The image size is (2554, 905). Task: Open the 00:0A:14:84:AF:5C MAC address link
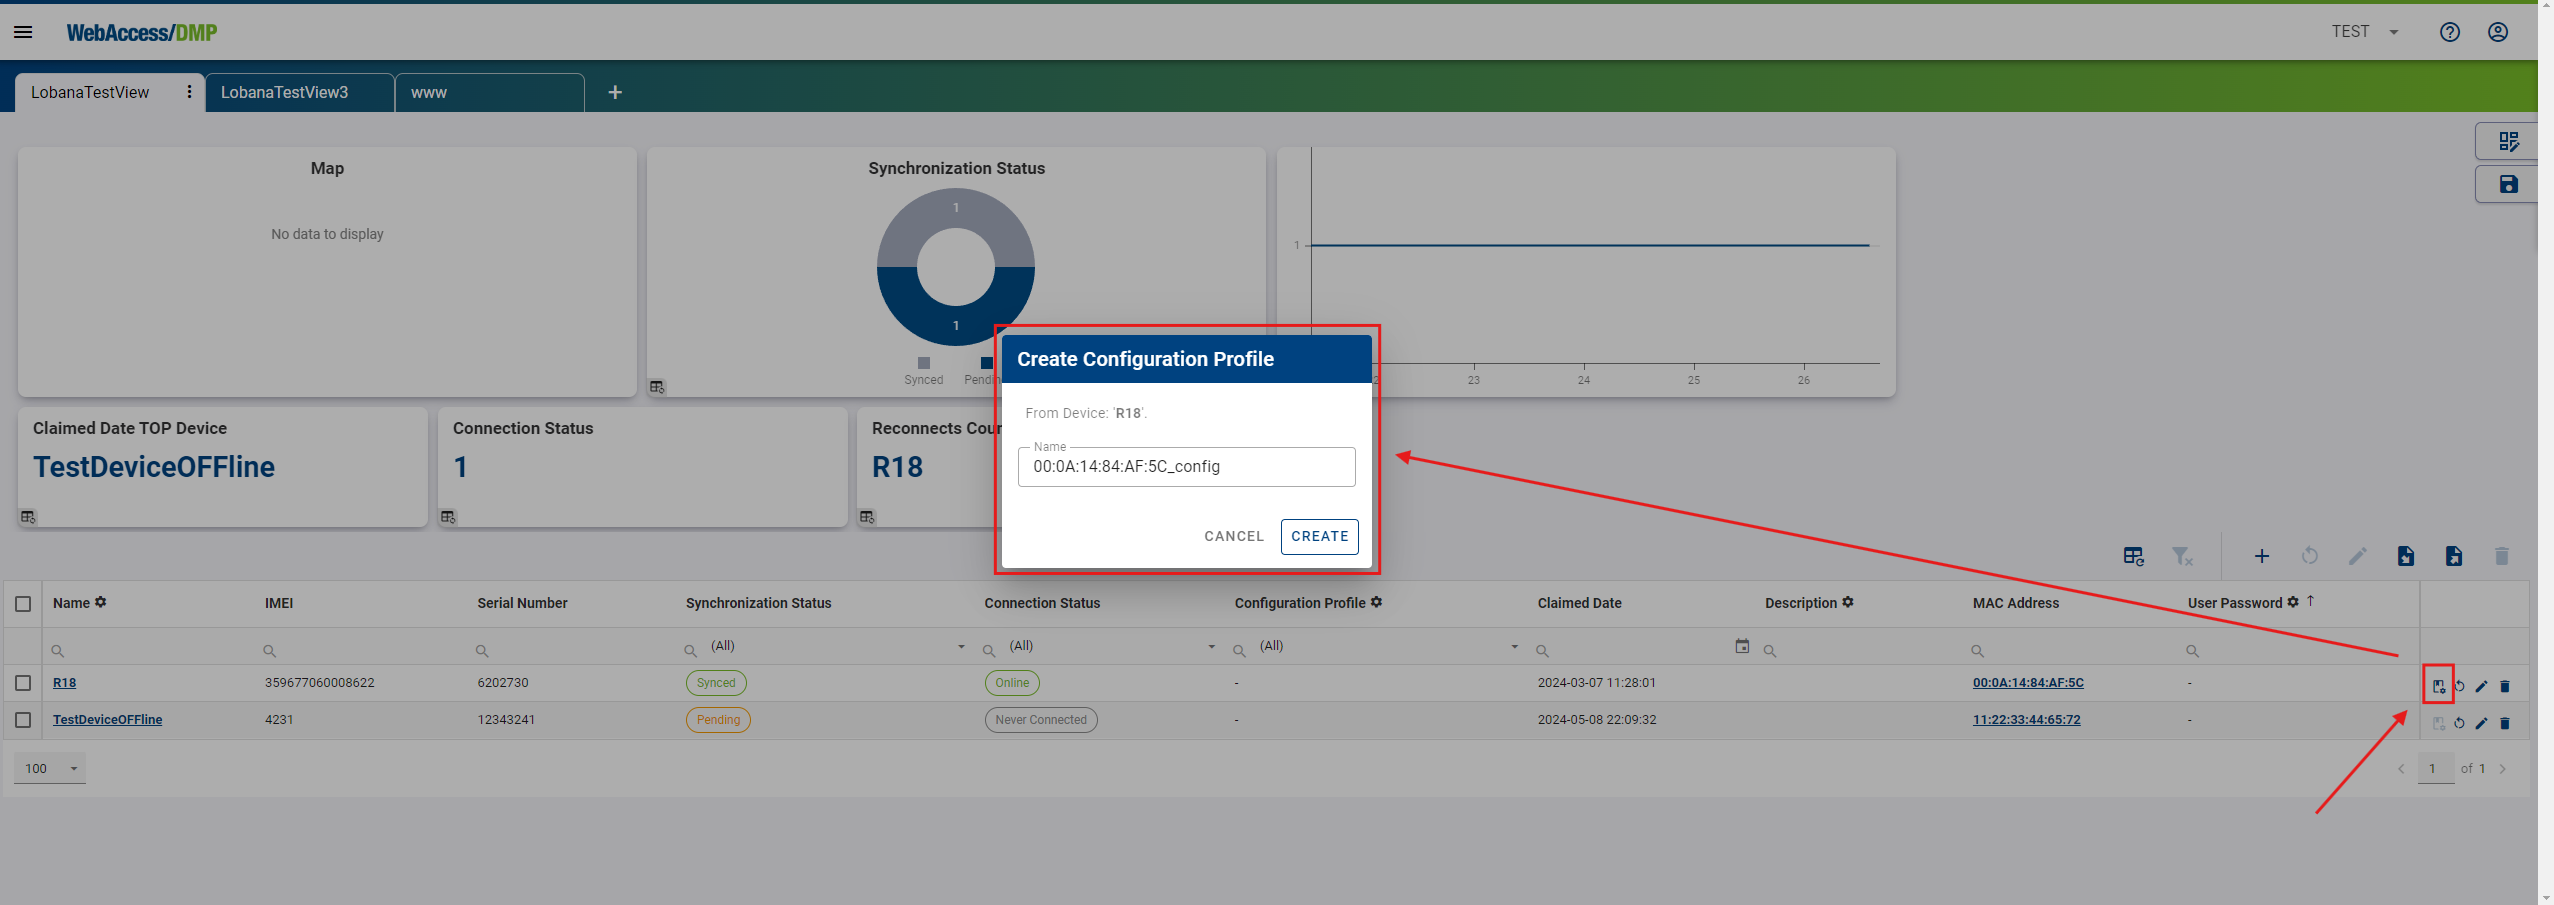point(2027,682)
